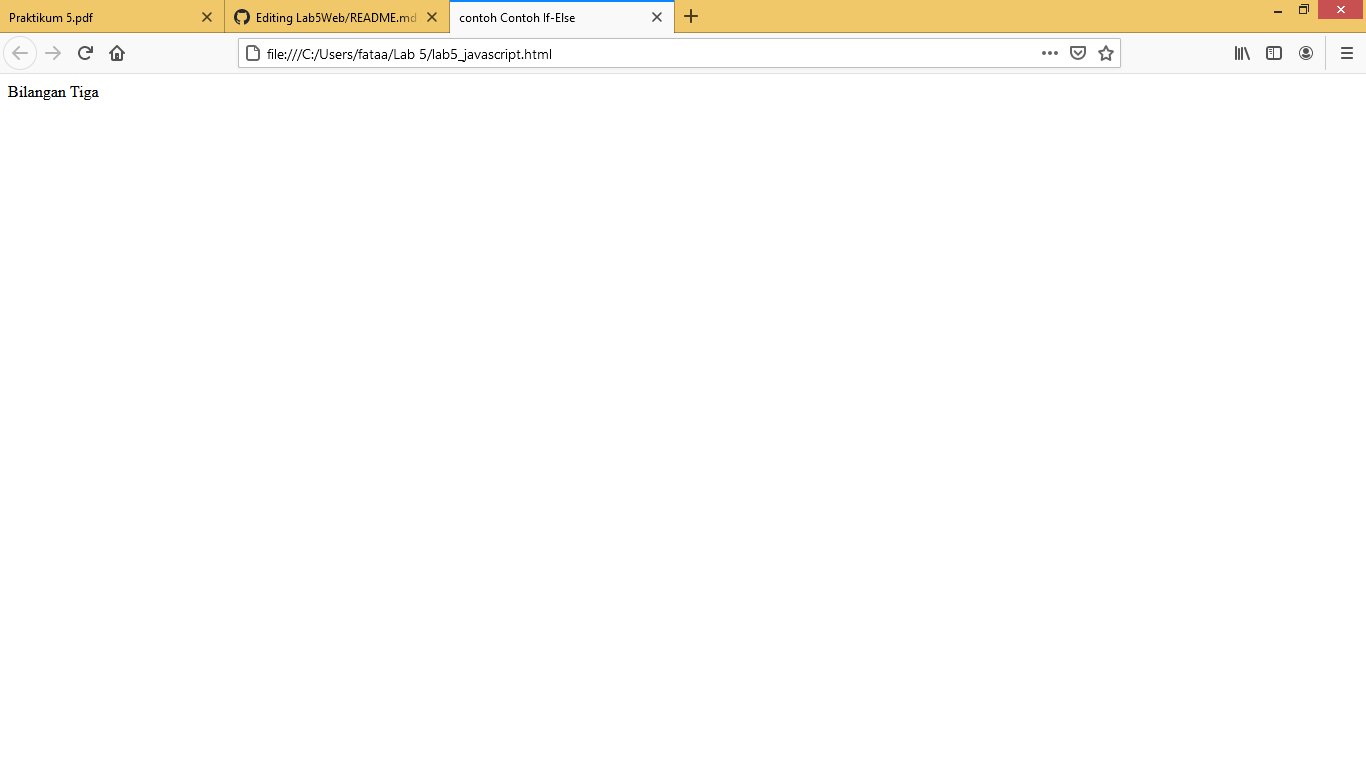The image size is (1366, 768).
Task: Click the Library (bookshelf) icon
Action: [1241, 53]
